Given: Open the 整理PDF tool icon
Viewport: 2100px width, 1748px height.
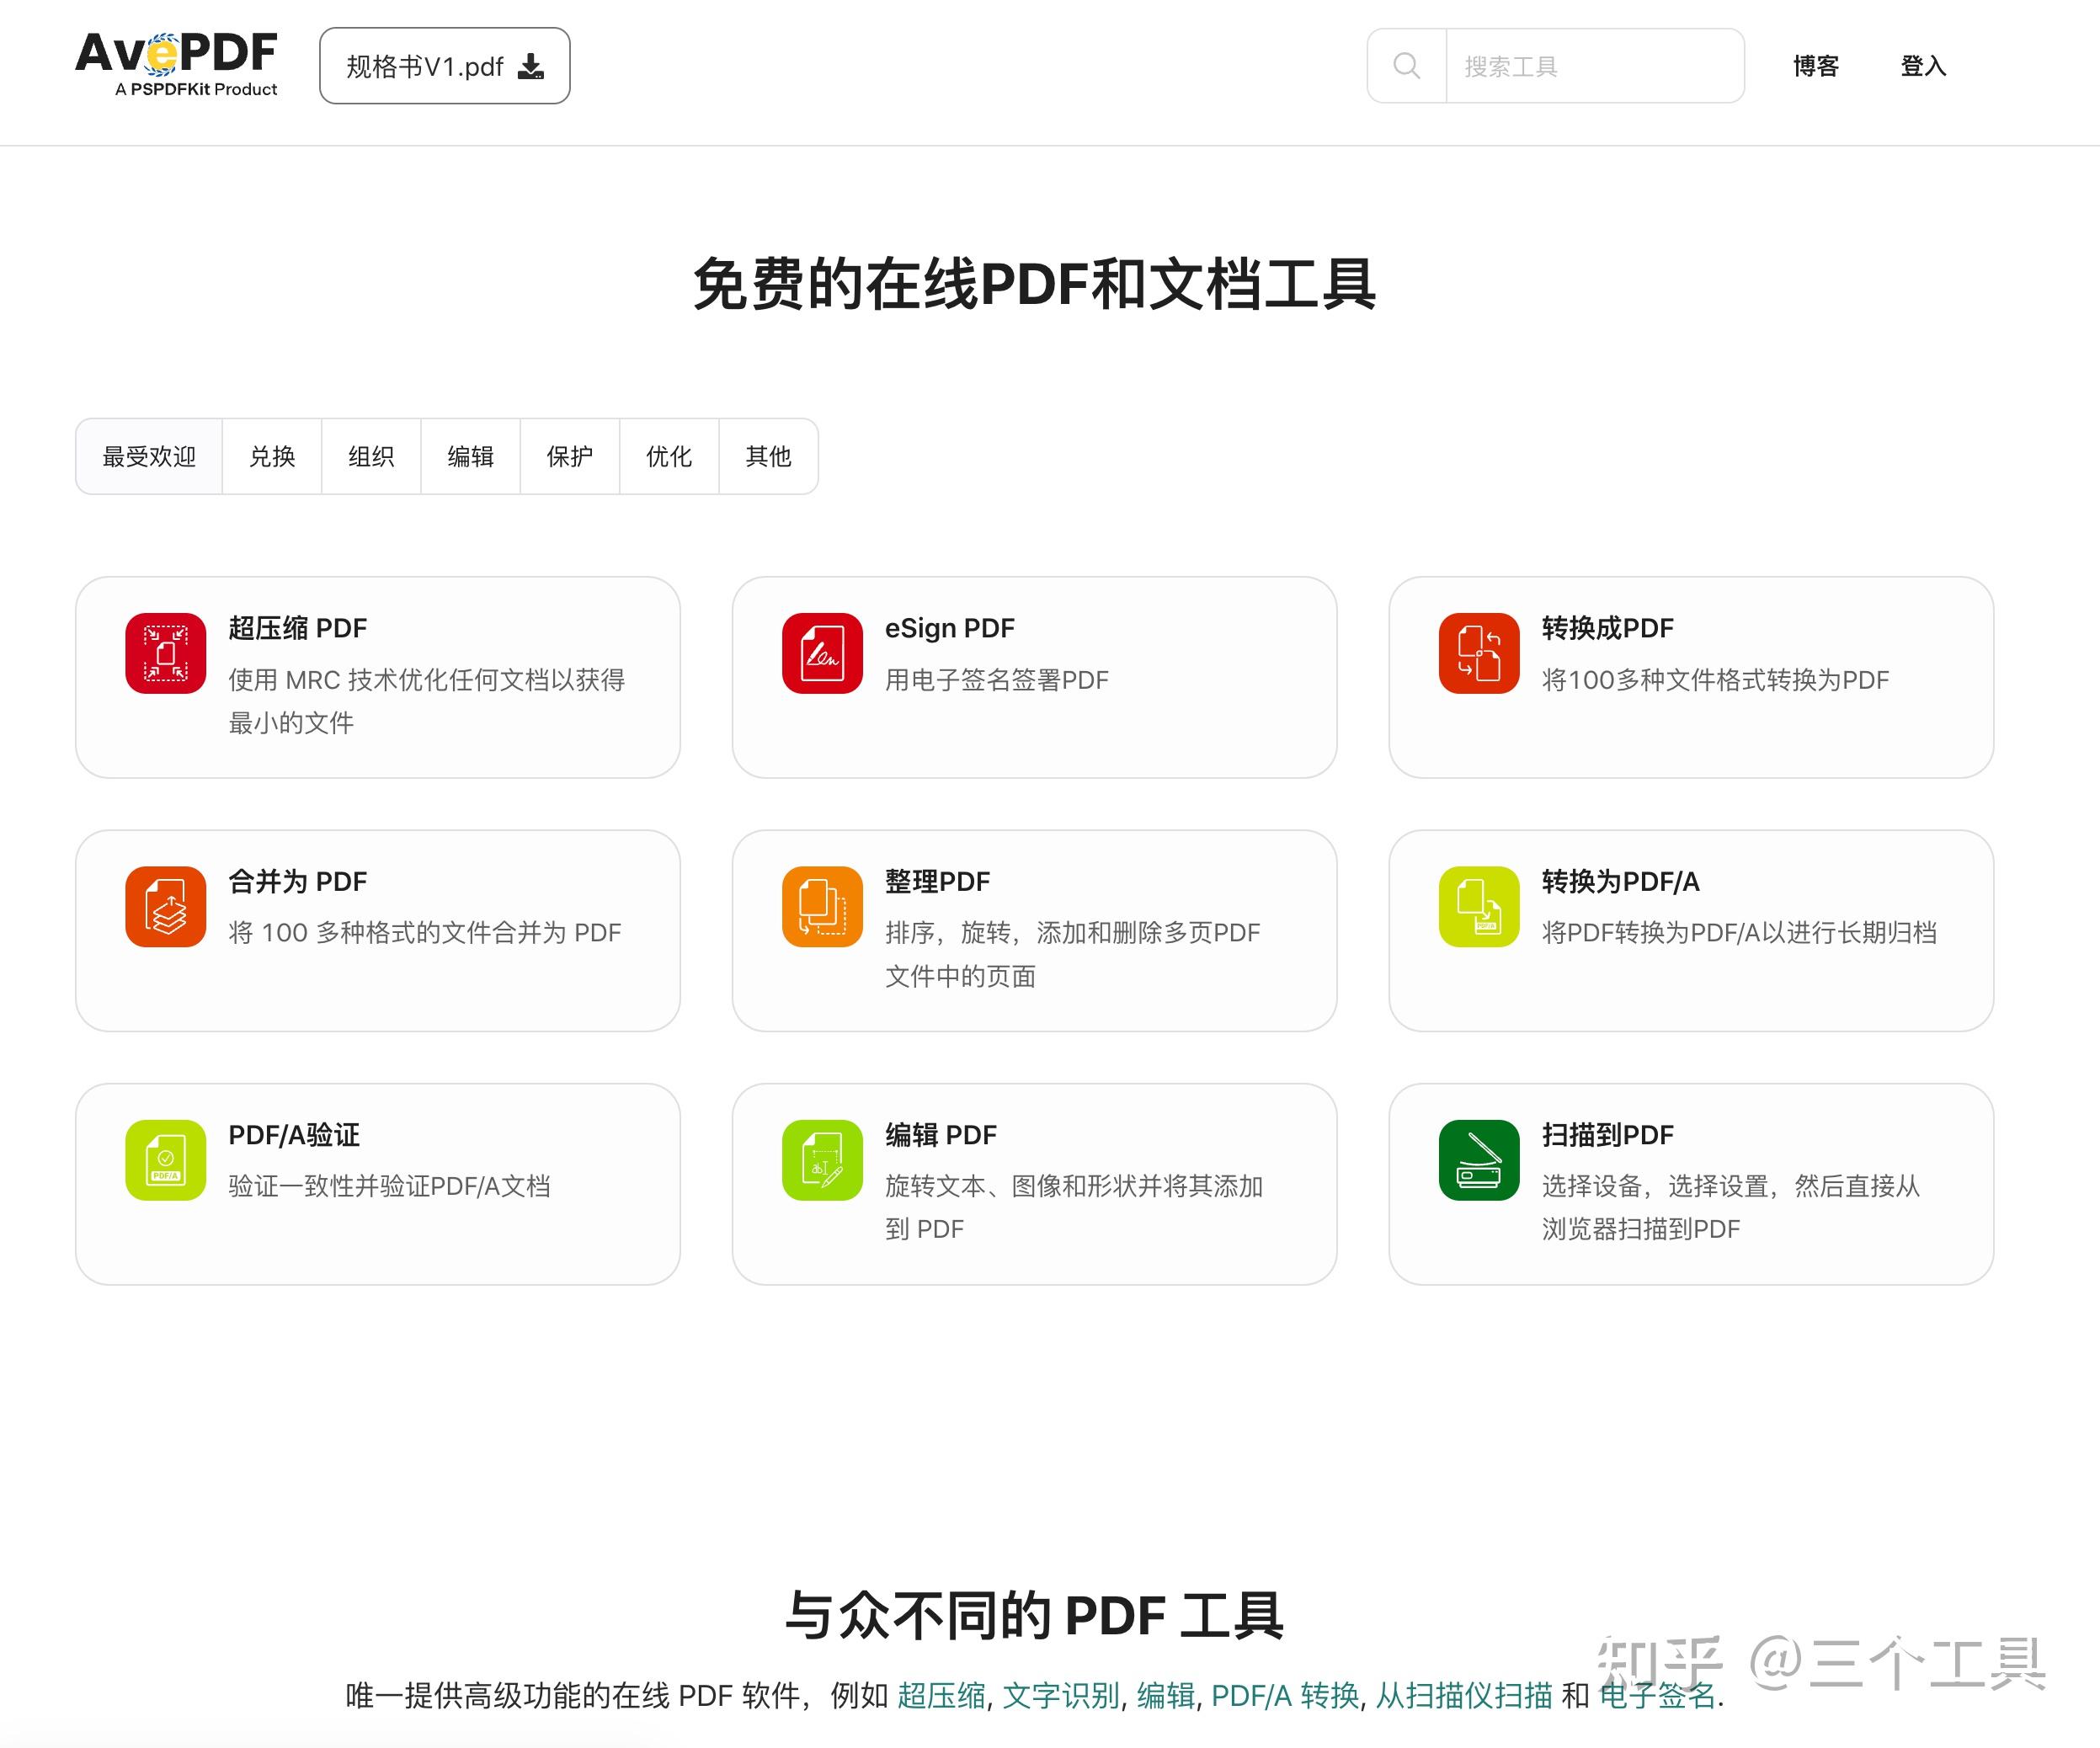Looking at the screenshot, I should [822, 906].
